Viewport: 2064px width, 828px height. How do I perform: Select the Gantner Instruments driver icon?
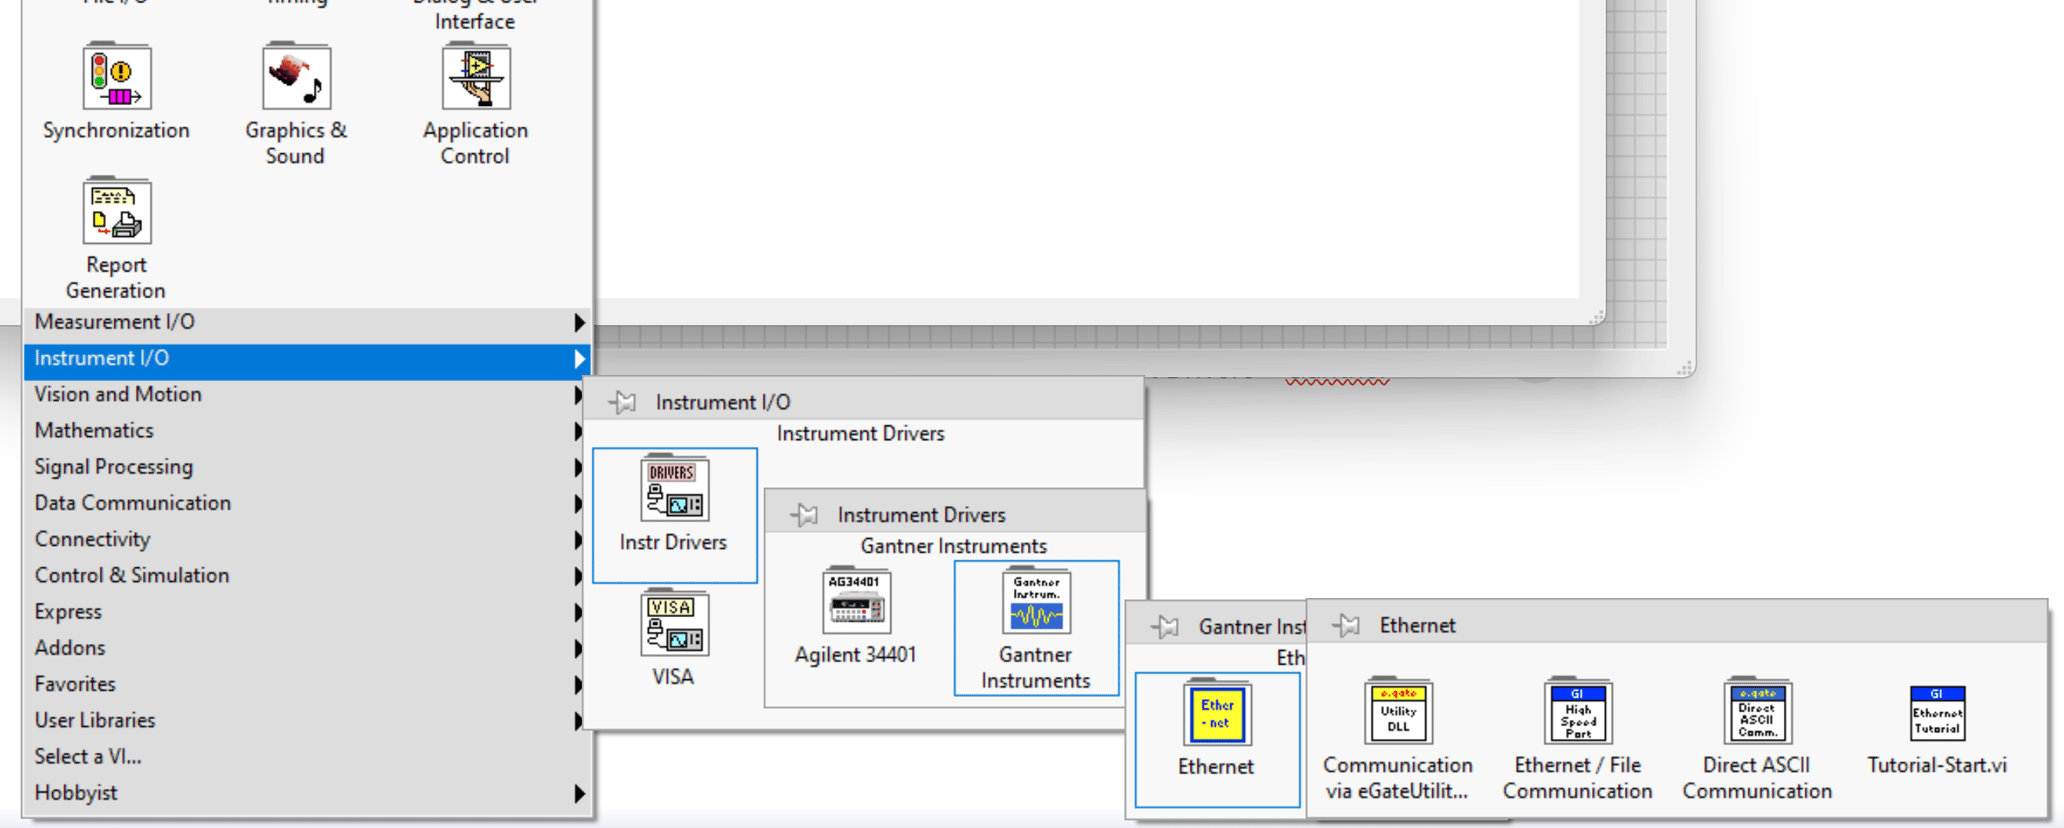pyautogui.click(x=1036, y=603)
